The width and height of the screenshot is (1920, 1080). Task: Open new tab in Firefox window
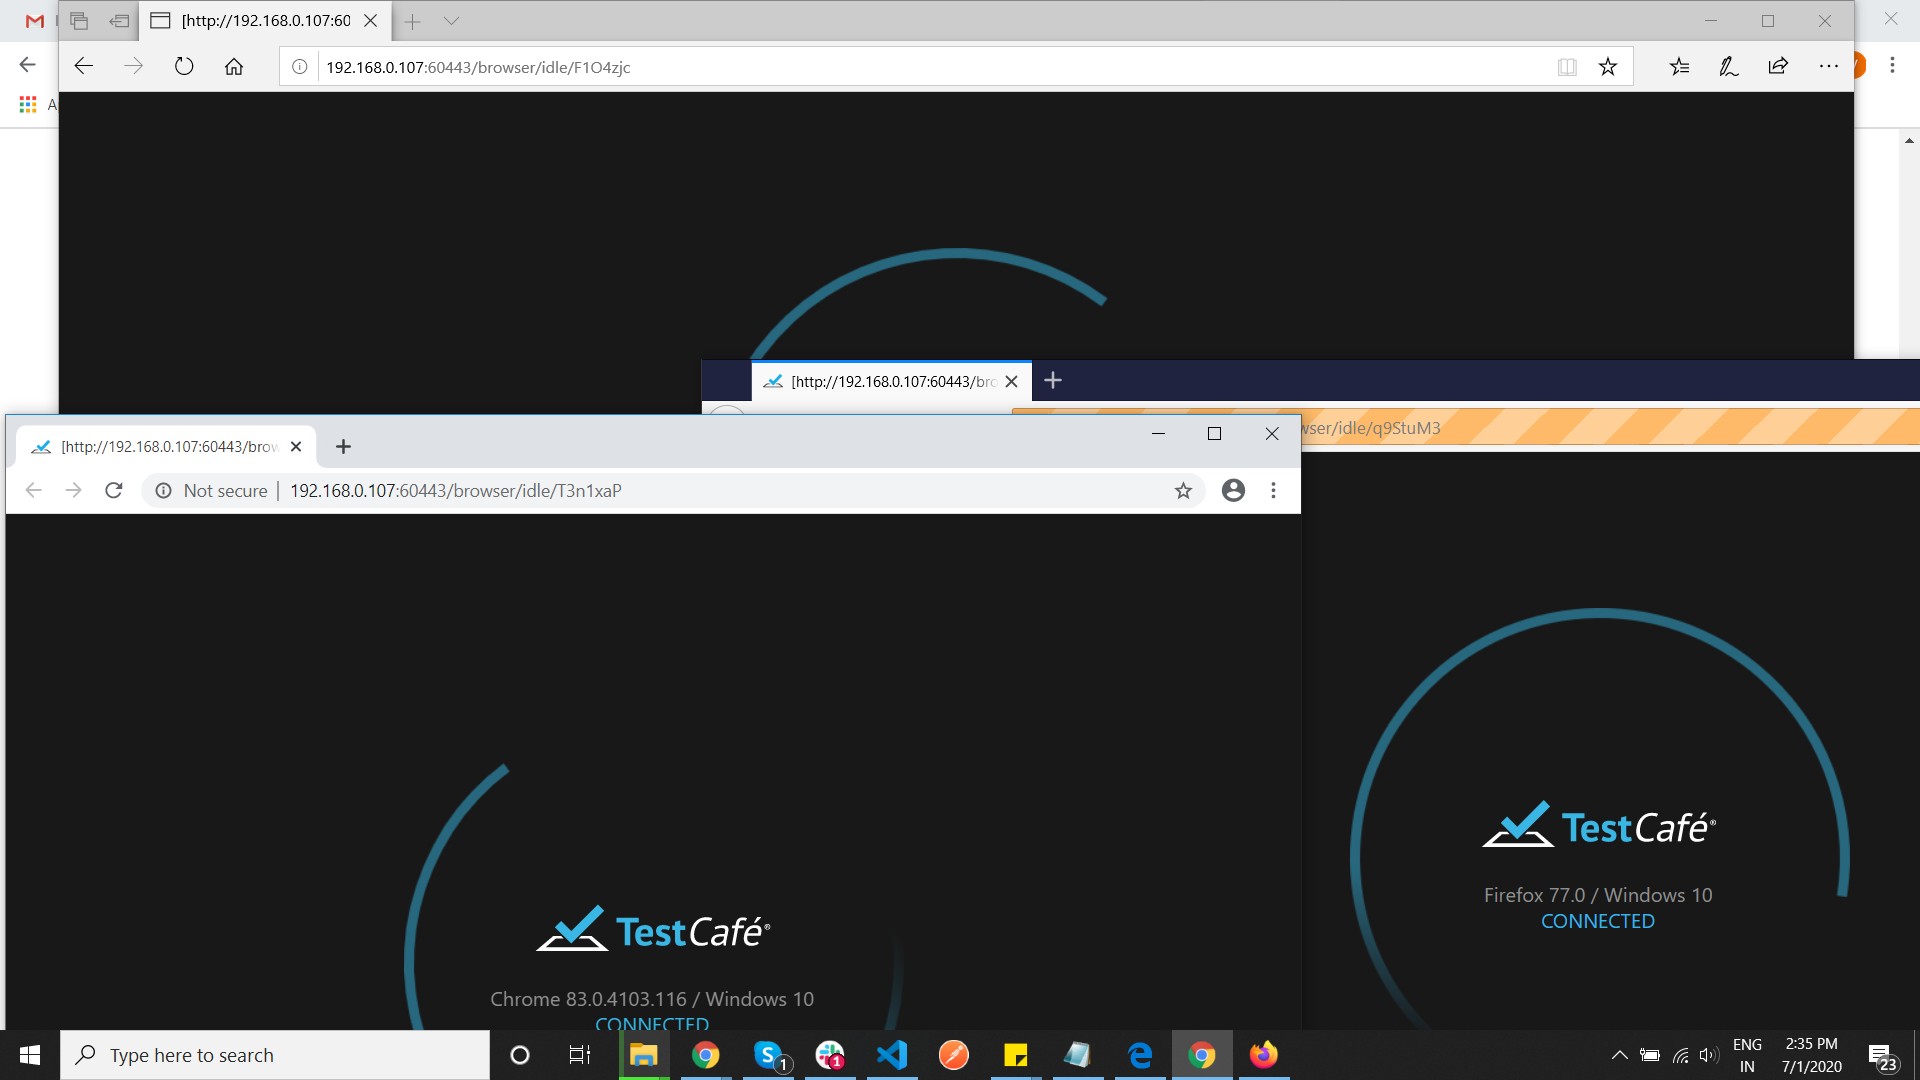[x=1053, y=380]
